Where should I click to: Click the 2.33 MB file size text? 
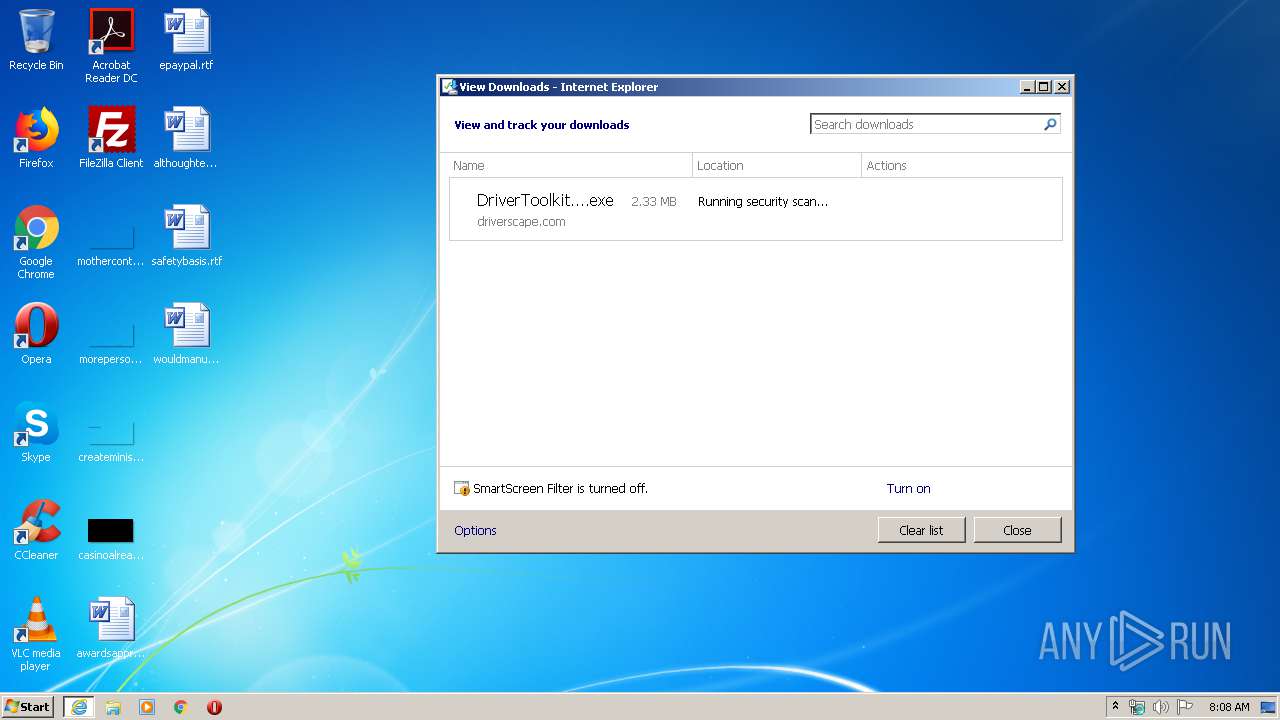click(x=654, y=201)
